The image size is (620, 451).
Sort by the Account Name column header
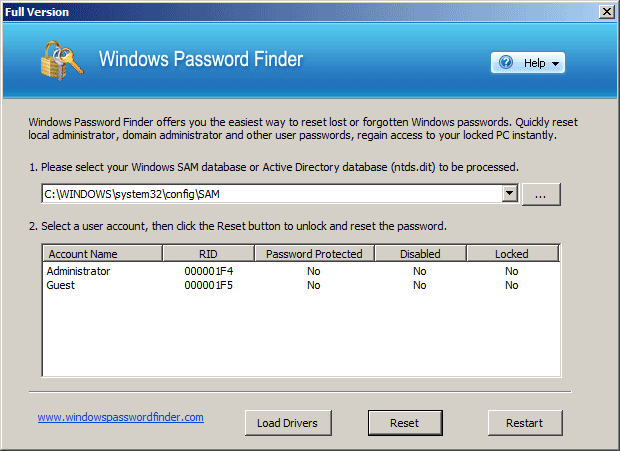[x=102, y=254]
